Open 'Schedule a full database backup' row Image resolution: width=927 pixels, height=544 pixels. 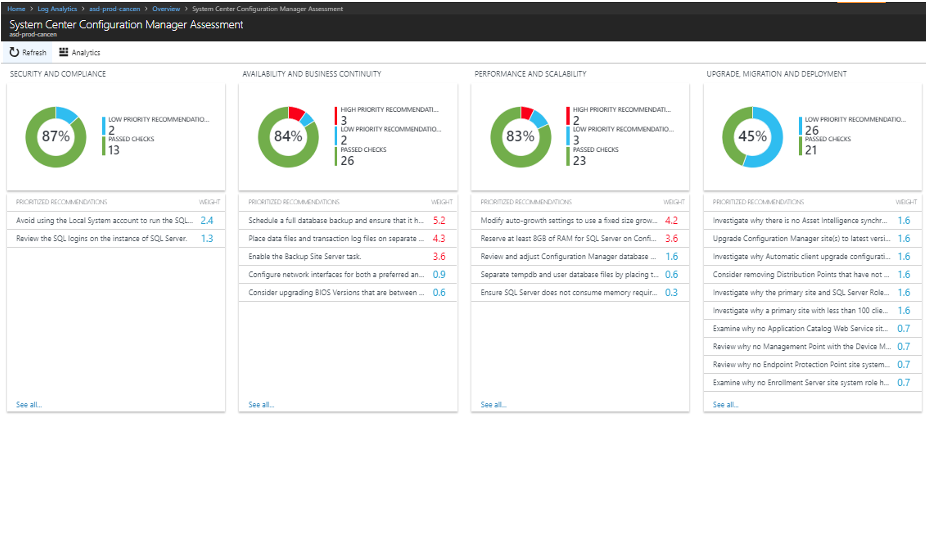pyautogui.click(x=348, y=221)
